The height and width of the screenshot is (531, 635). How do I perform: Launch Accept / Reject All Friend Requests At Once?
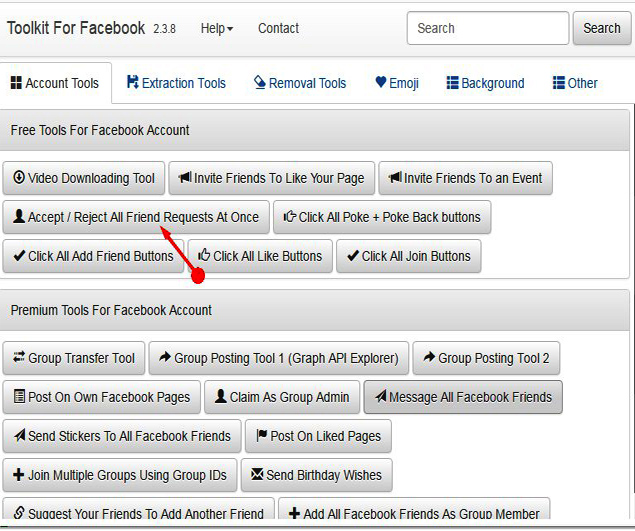tap(136, 217)
